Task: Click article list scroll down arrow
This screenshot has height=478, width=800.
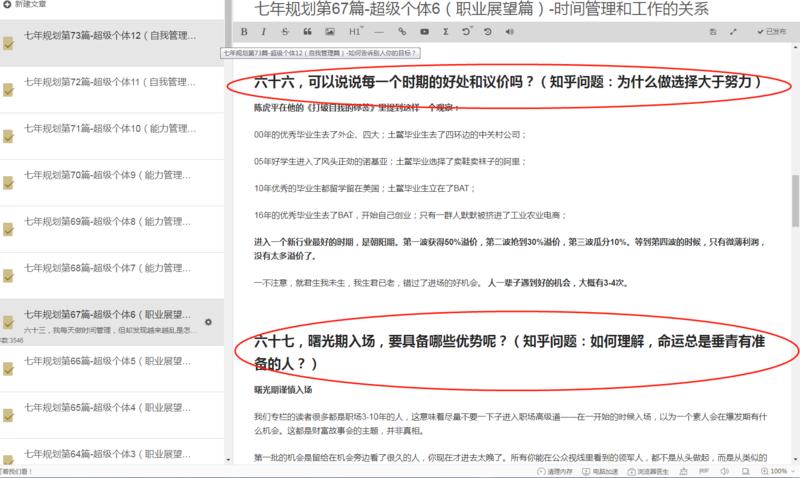Action: (228, 460)
